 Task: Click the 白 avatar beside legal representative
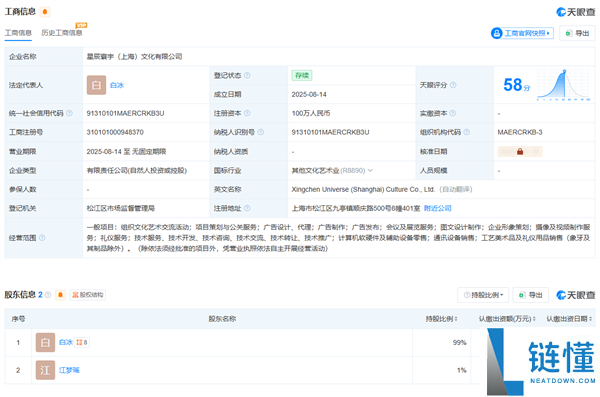pyautogui.click(x=96, y=85)
